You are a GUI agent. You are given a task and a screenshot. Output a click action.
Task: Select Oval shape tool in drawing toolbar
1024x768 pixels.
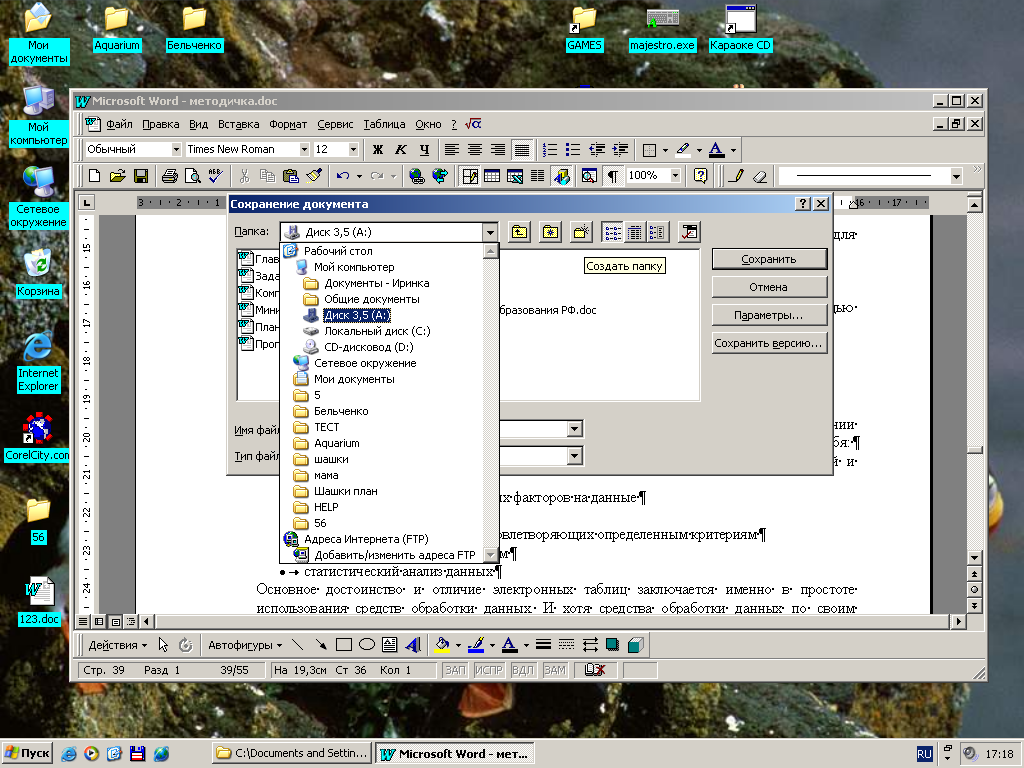(367, 645)
